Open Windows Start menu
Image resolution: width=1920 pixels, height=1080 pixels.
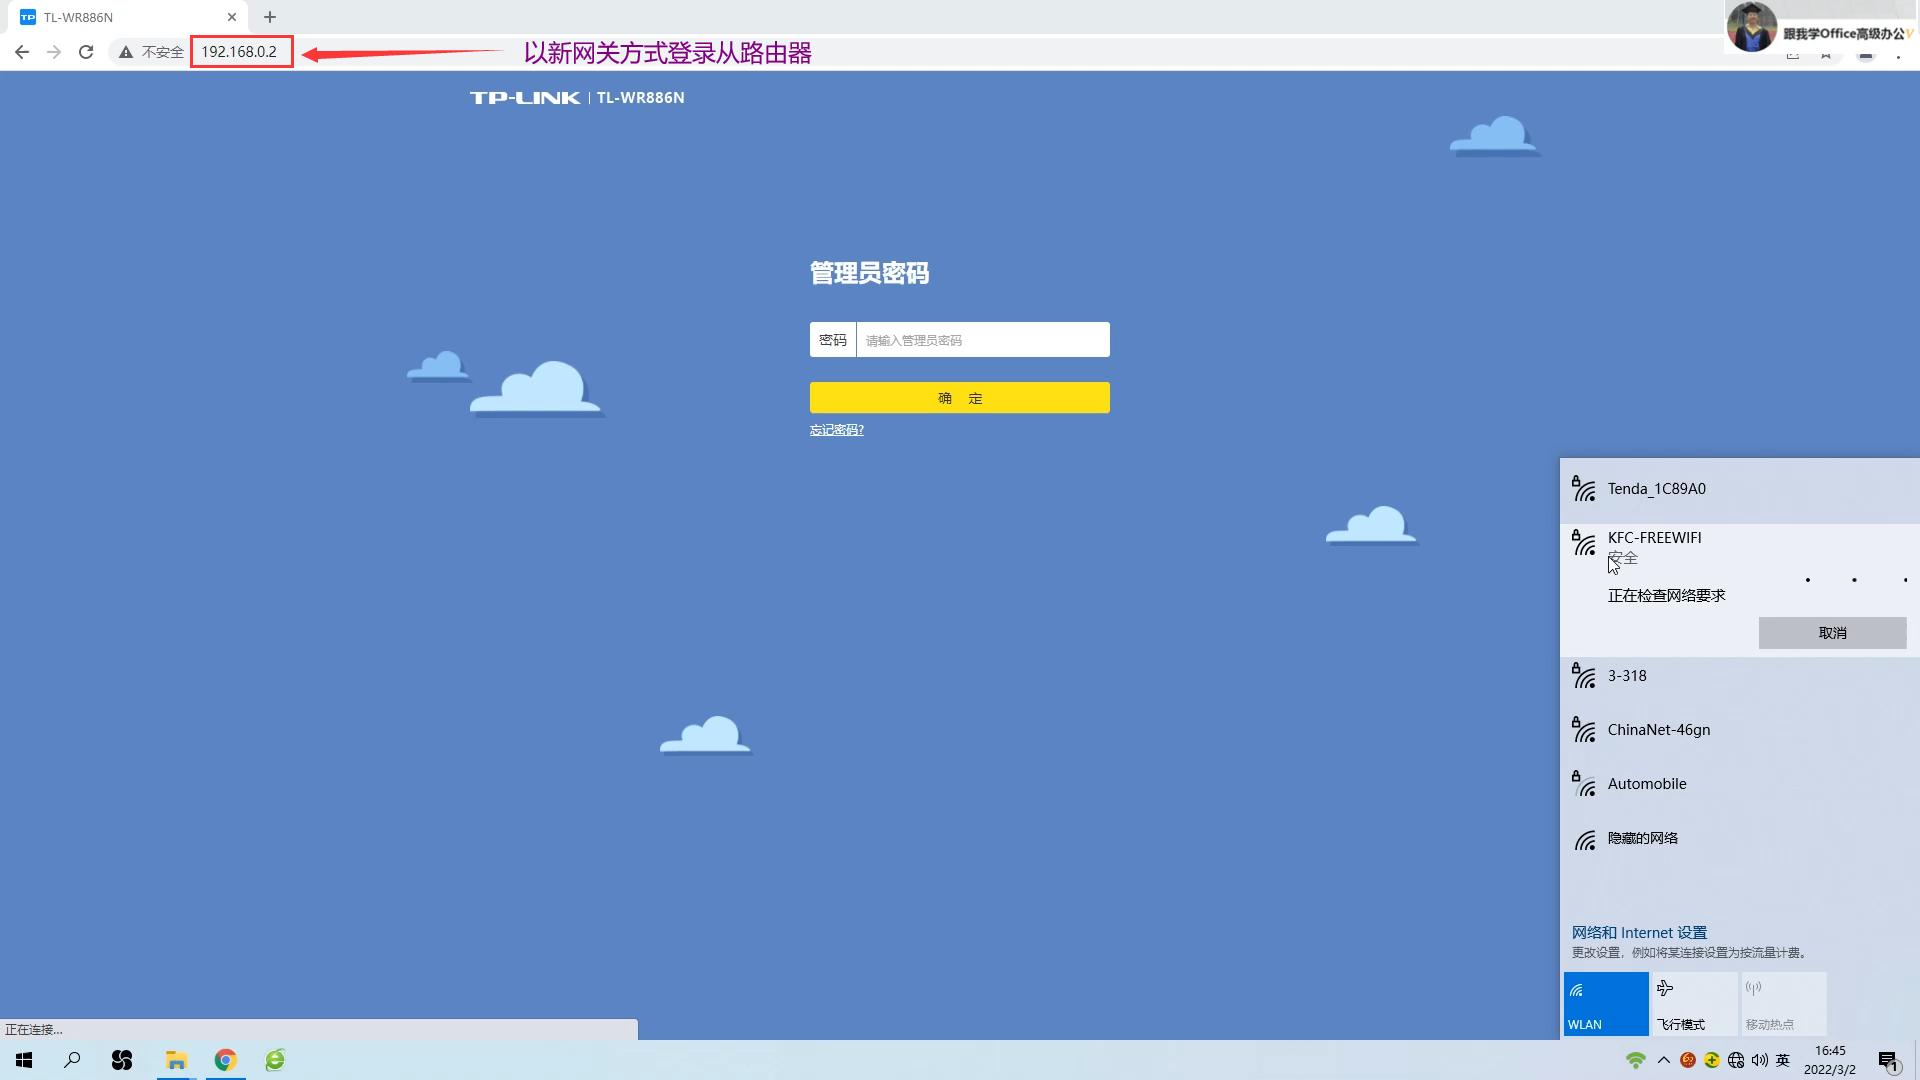[x=24, y=1060]
